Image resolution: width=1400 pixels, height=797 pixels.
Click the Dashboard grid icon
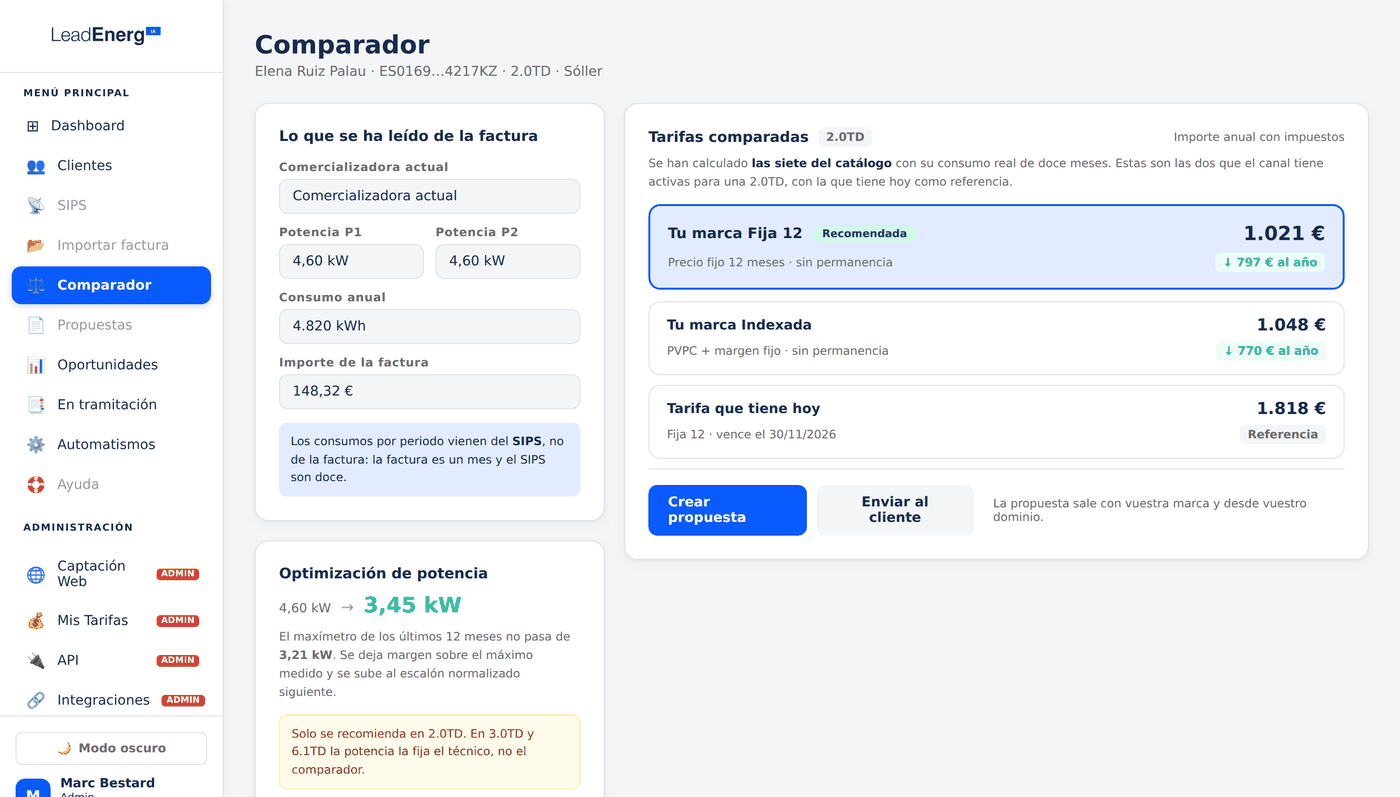click(33, 126)
